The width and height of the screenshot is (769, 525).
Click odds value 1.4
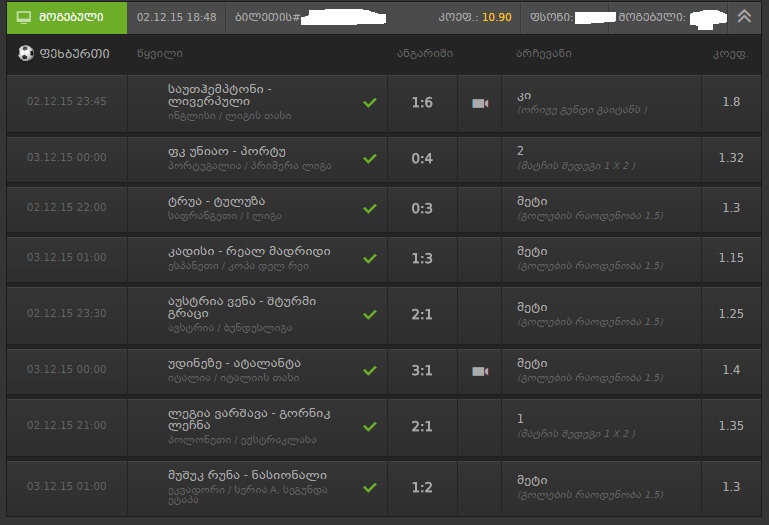(x=731, y=369)
